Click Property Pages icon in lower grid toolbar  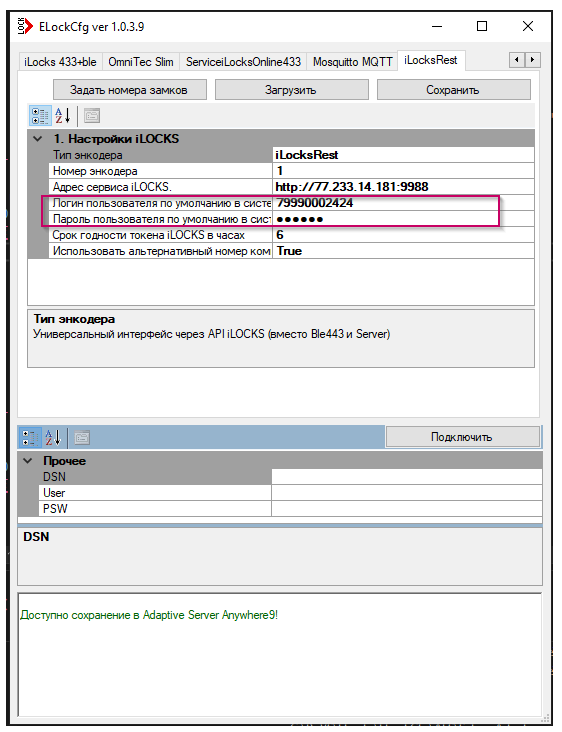pos(82,438)
